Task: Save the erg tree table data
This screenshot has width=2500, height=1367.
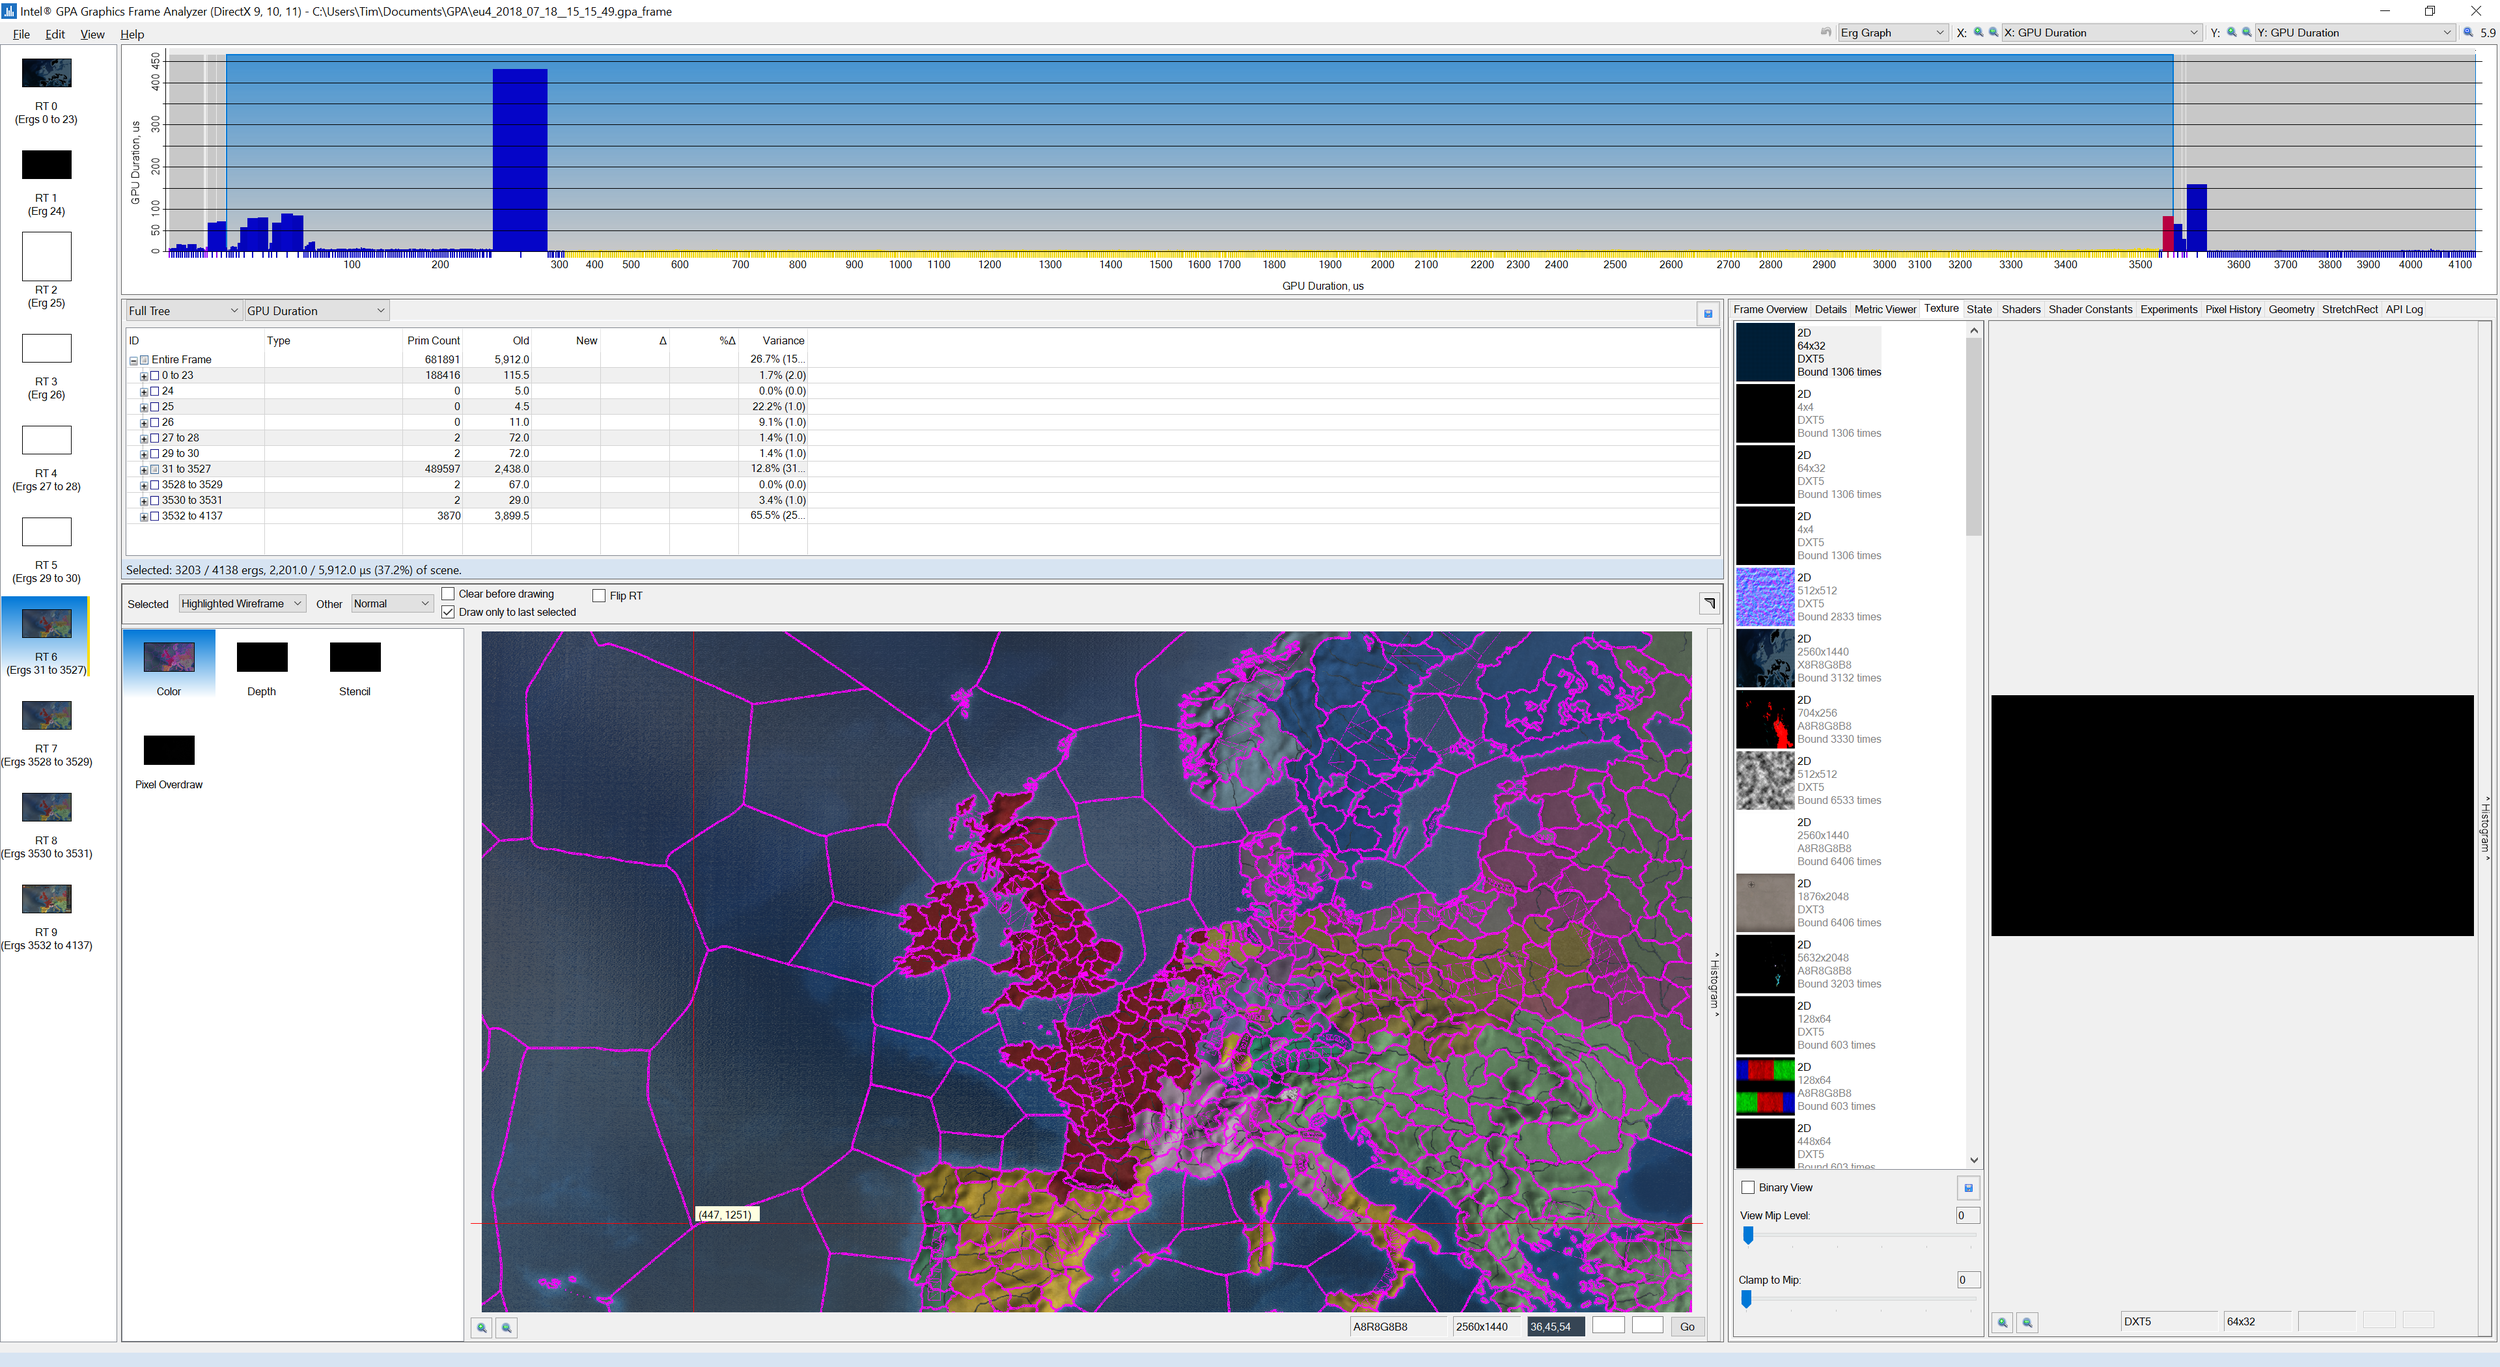Action: coord(1708,313)
